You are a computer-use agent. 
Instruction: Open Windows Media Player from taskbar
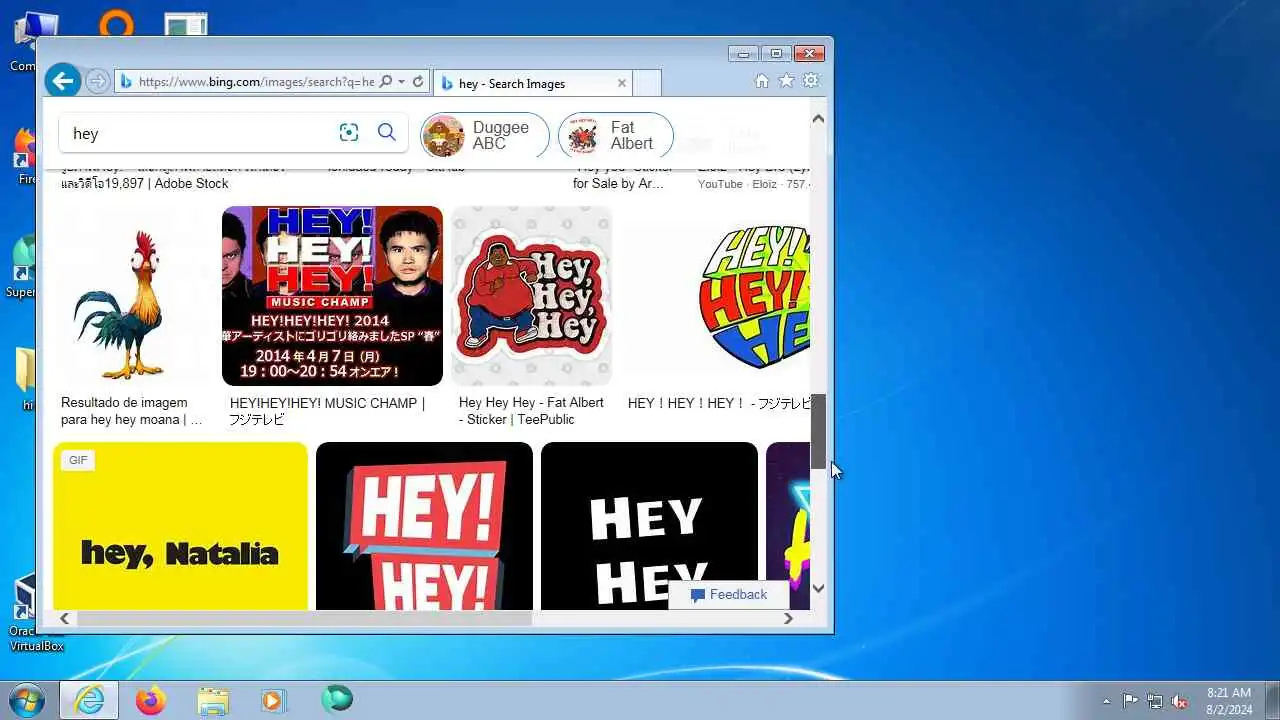pos(274,701)
